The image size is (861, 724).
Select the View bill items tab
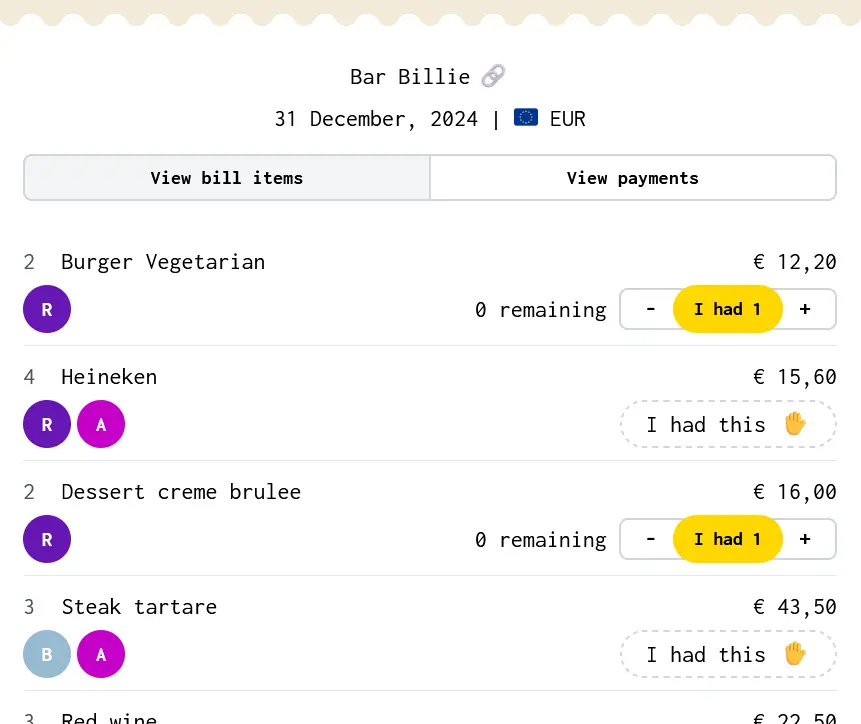click(x=226, y=177)
